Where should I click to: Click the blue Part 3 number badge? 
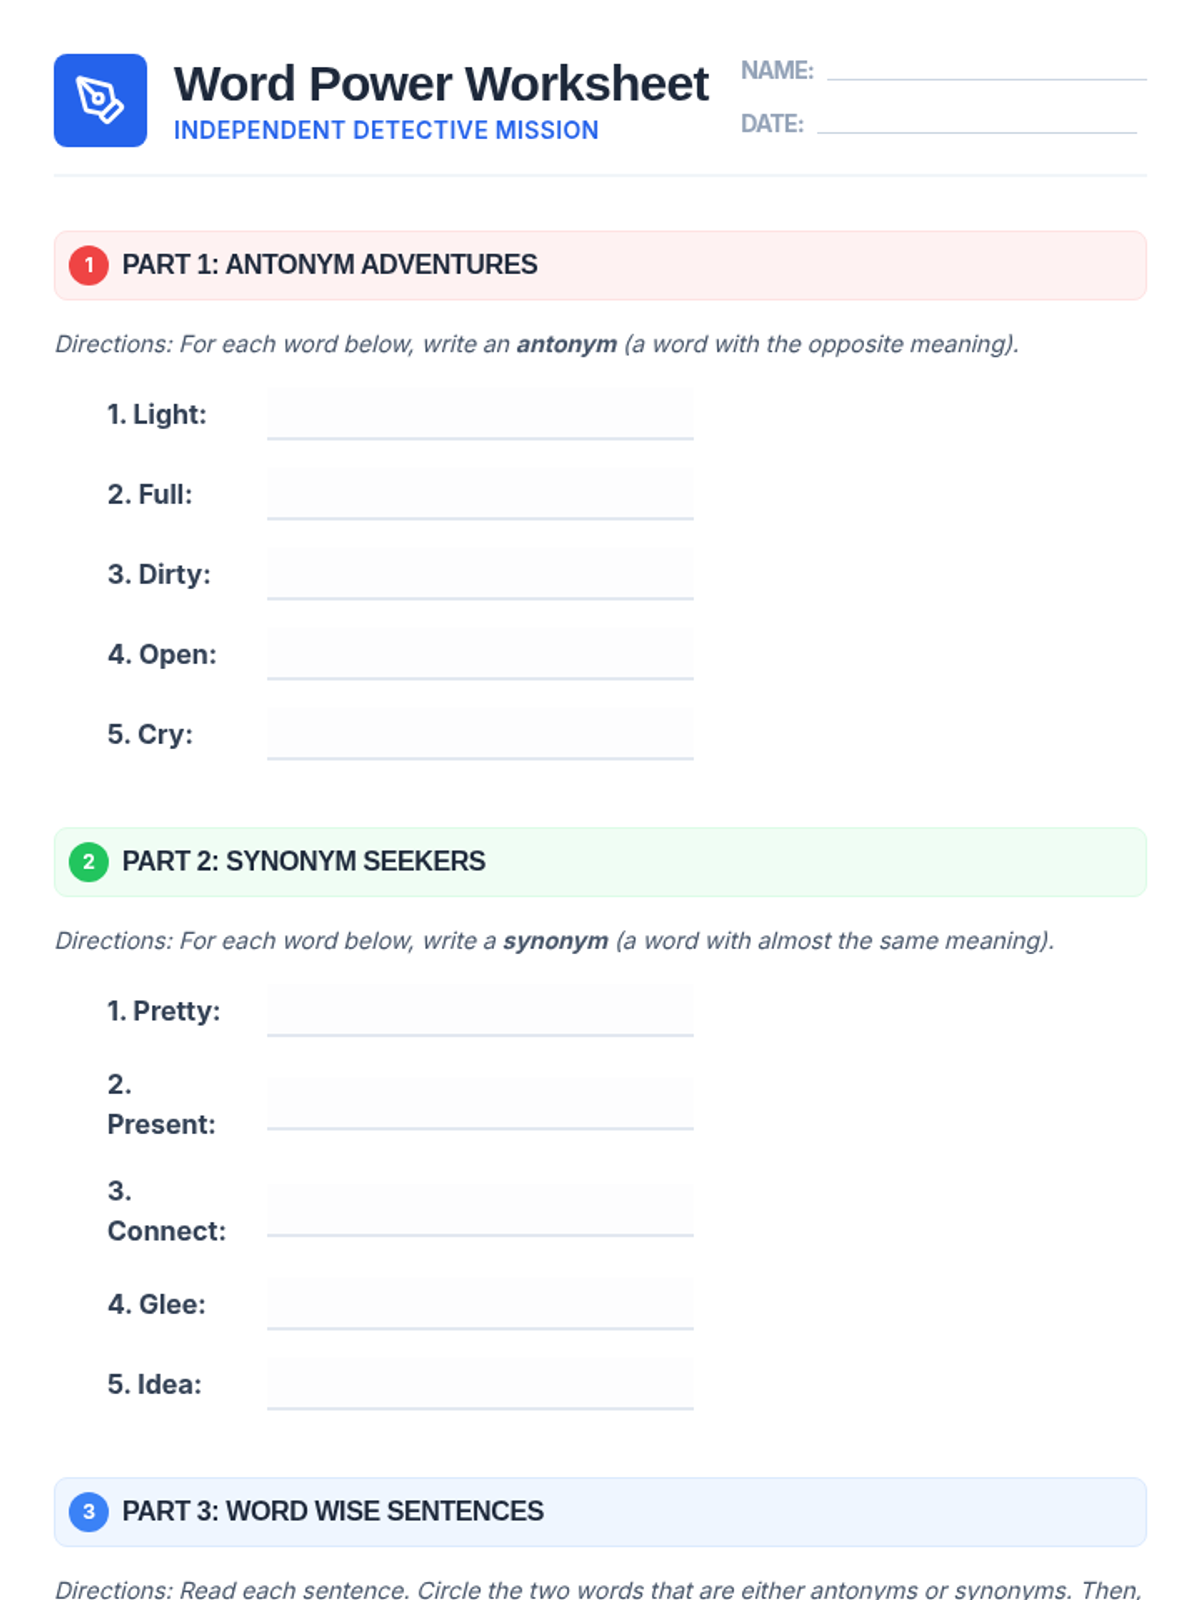click(x=89, y=1511)
